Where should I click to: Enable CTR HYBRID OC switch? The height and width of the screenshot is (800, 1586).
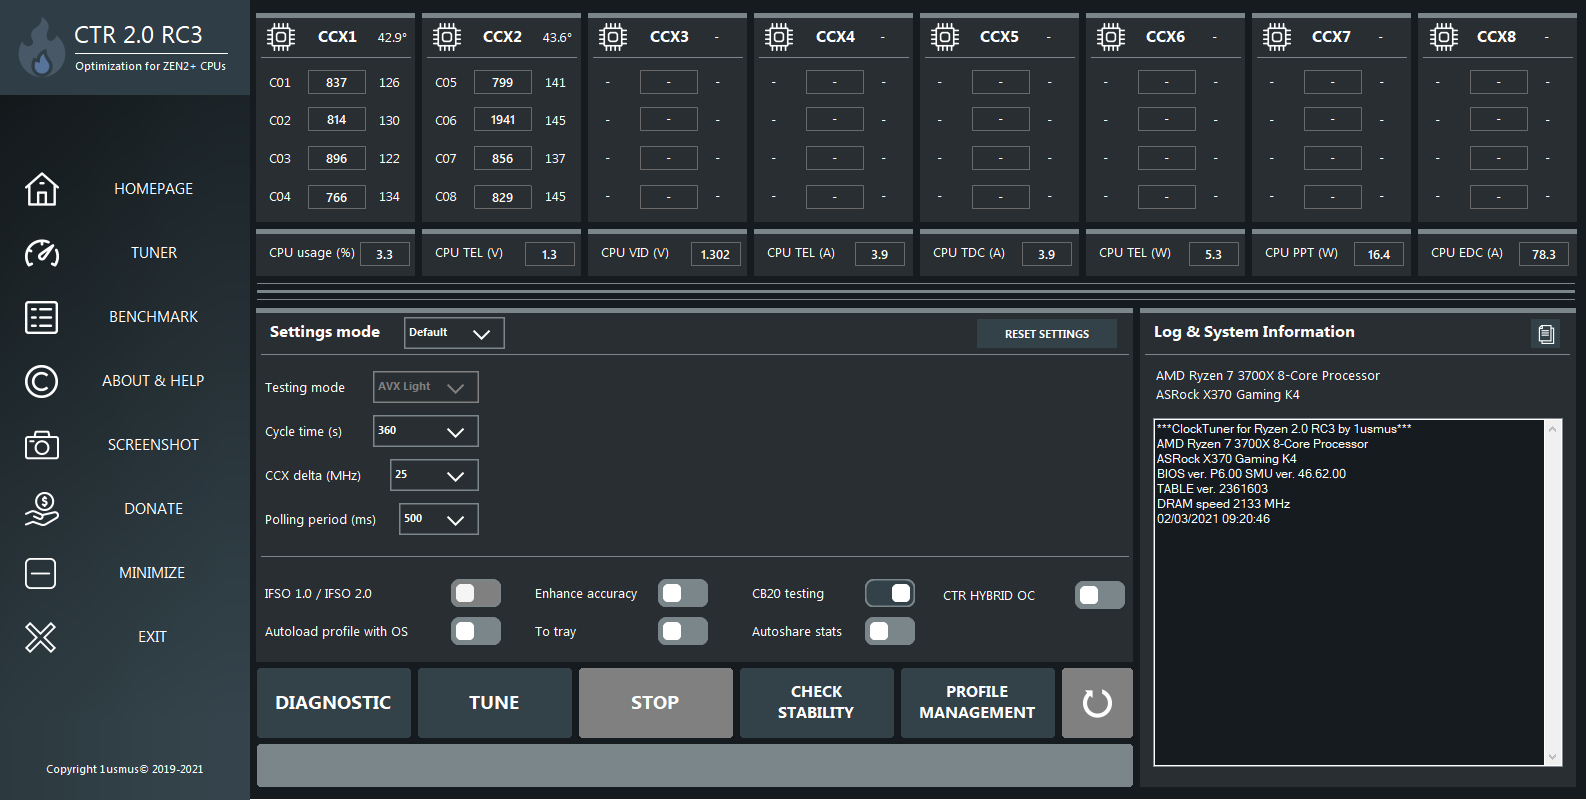tap(1100, 595)
